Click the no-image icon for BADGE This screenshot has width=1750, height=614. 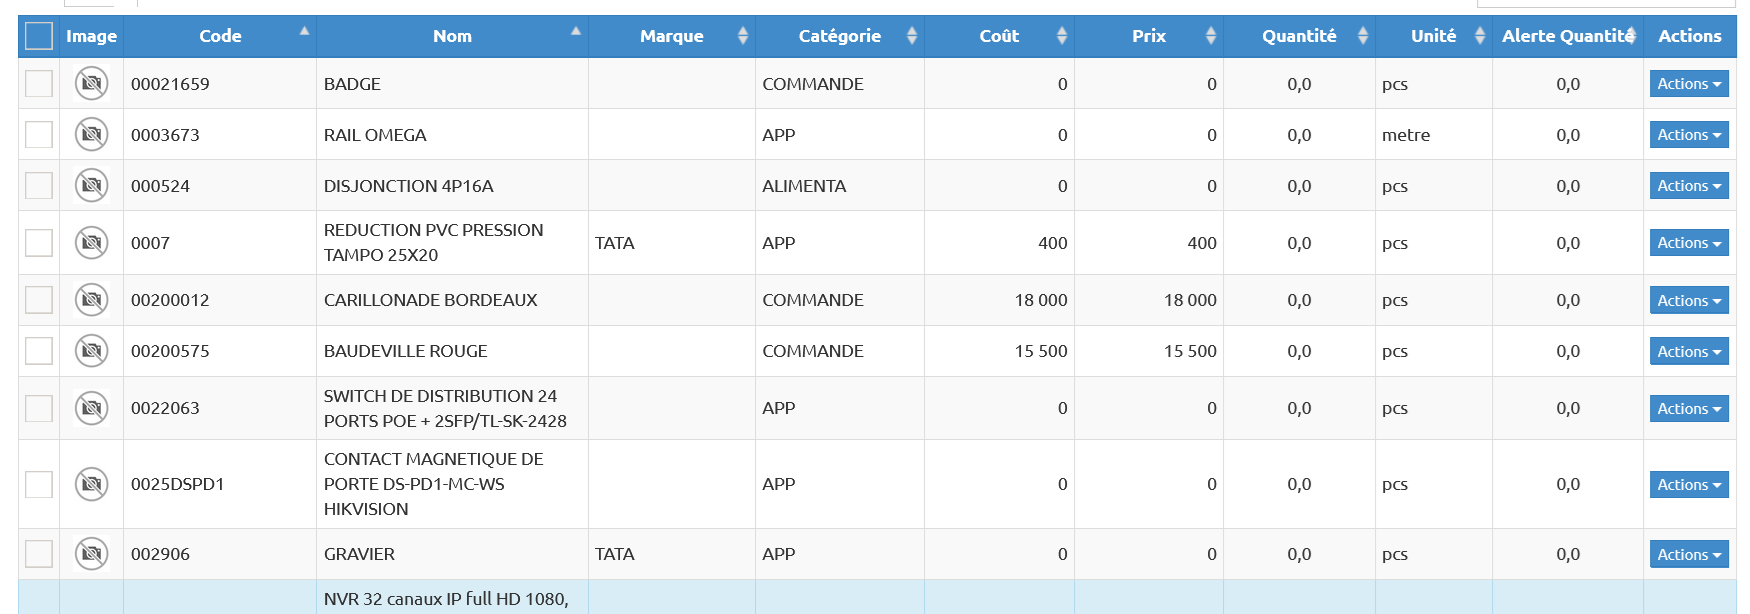click(x=91, y=83)
